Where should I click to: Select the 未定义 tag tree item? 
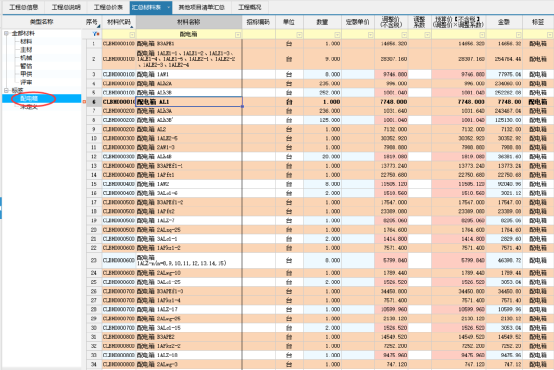pos(29,107)
